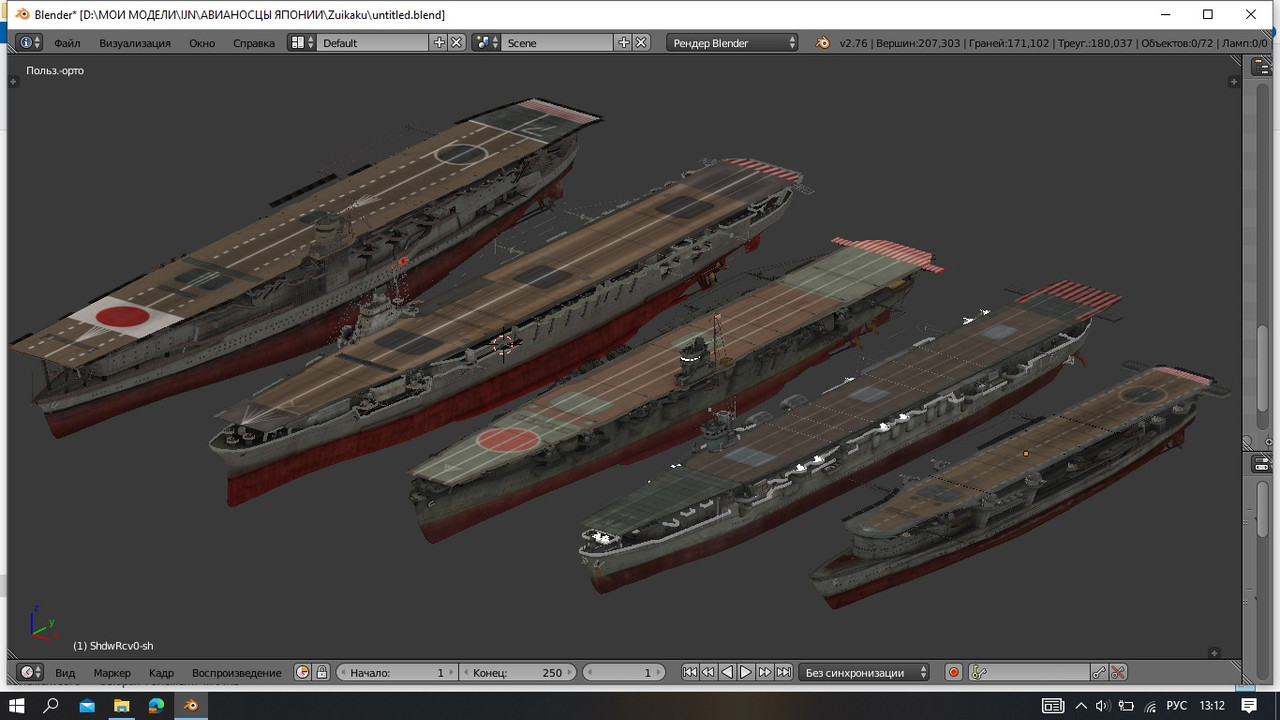Toggle automatic keyframe record button
The width and height of the screenshot is (1280, 720).
click(x=954, y=673)
